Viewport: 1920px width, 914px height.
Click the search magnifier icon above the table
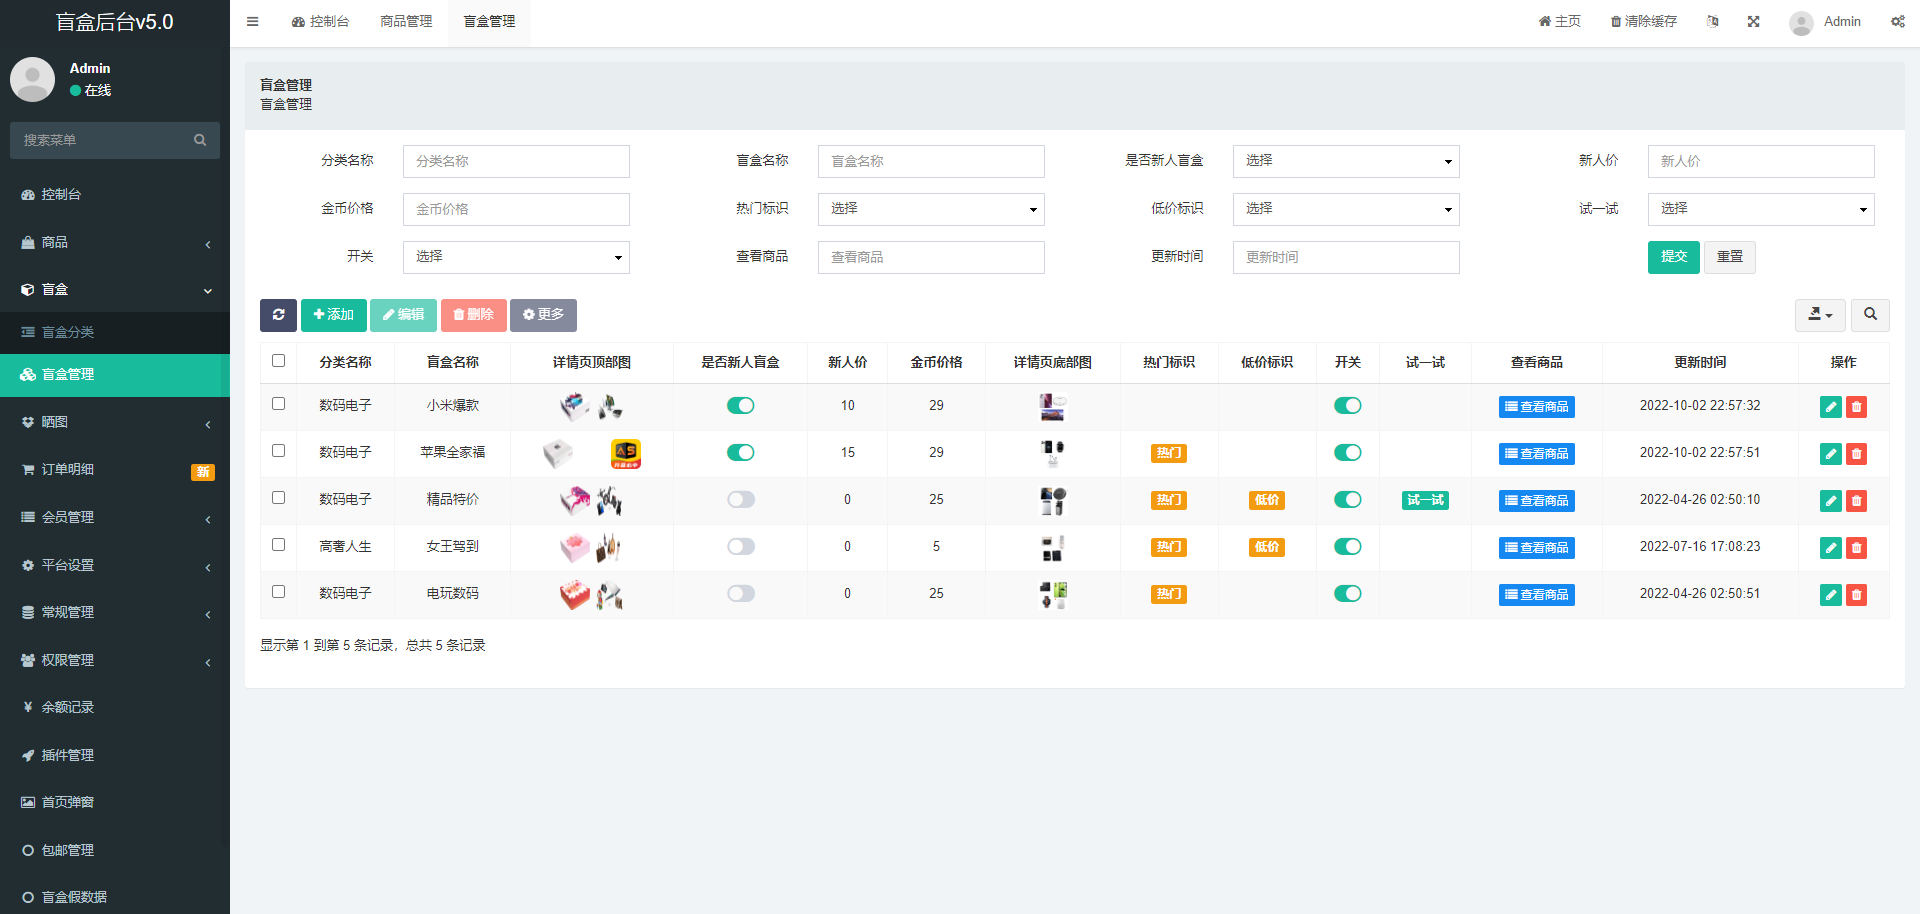tap(1870, 315)
